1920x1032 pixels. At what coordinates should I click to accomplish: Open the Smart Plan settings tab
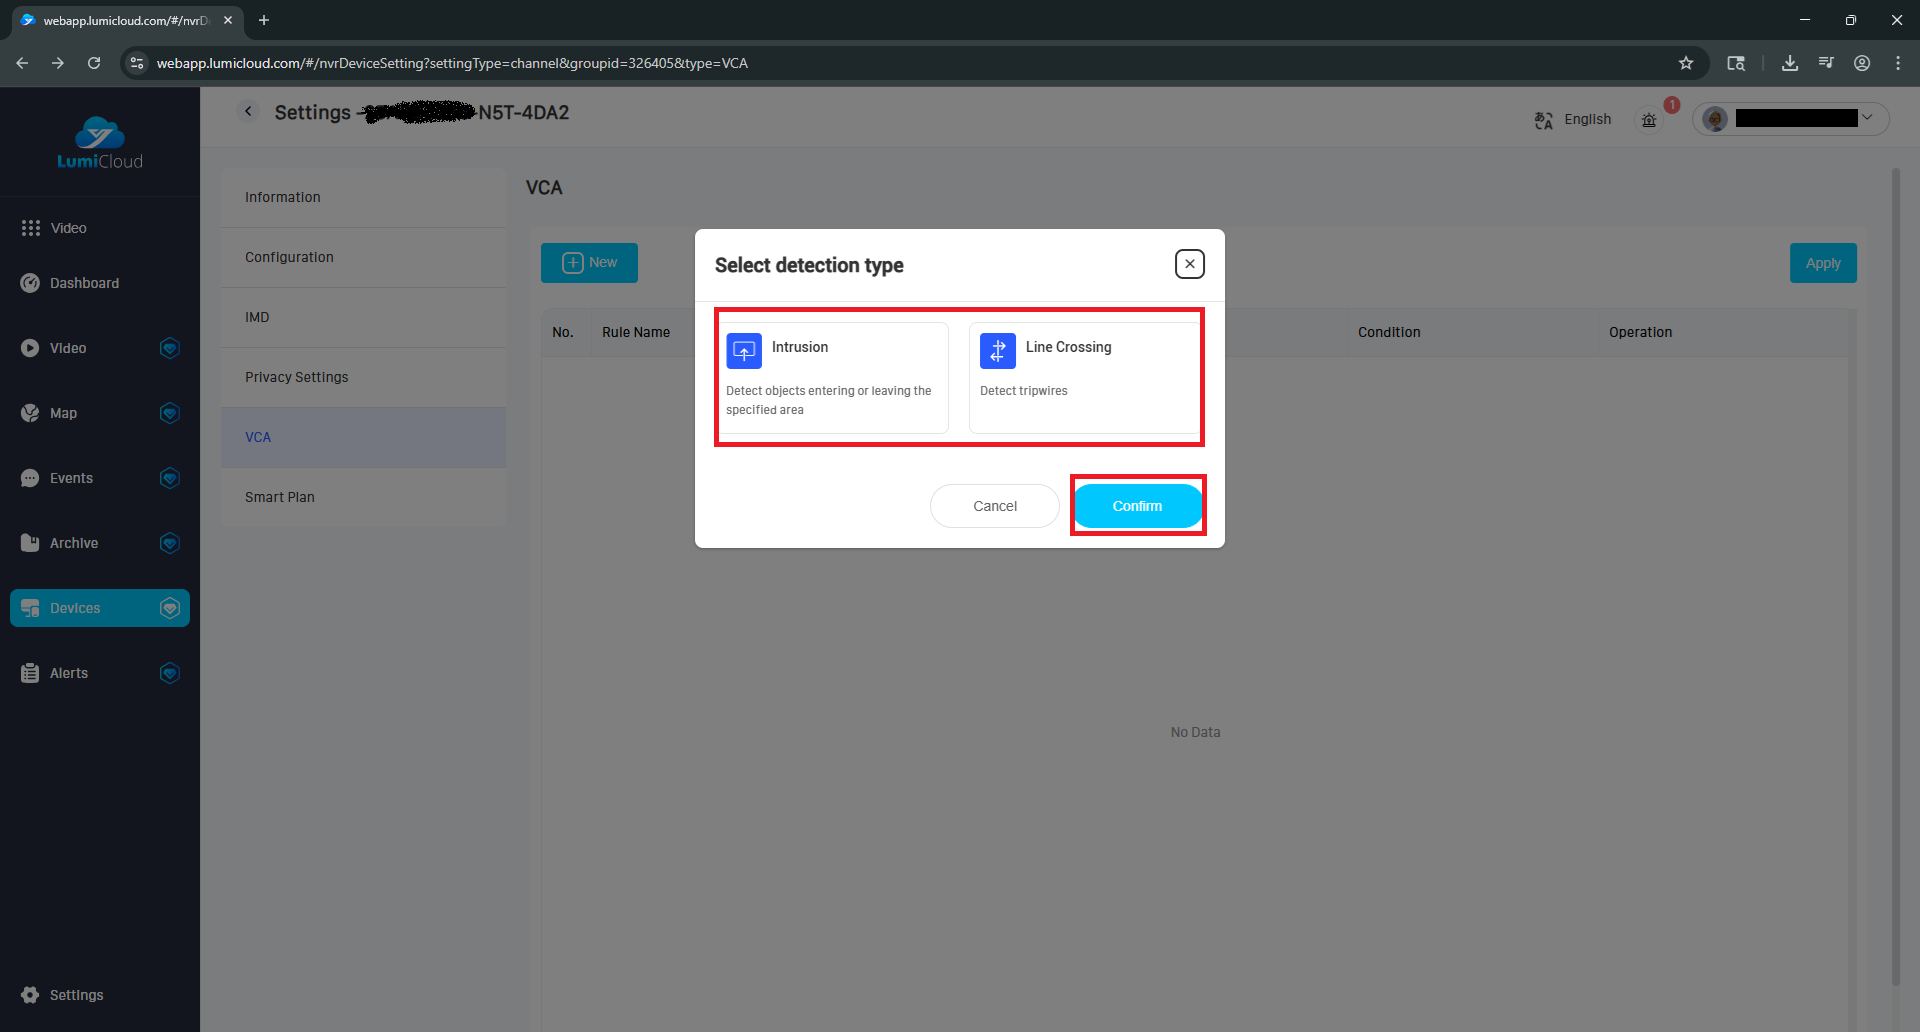click(x=280, y=497)
